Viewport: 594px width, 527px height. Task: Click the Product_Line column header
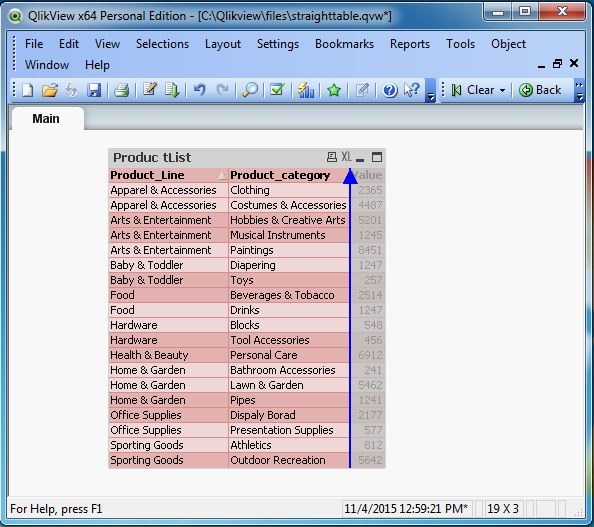click(168, 175)
